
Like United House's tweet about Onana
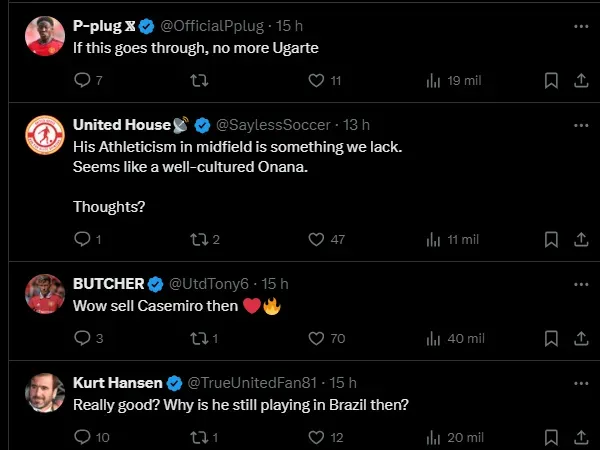click(x=316, y=239)
